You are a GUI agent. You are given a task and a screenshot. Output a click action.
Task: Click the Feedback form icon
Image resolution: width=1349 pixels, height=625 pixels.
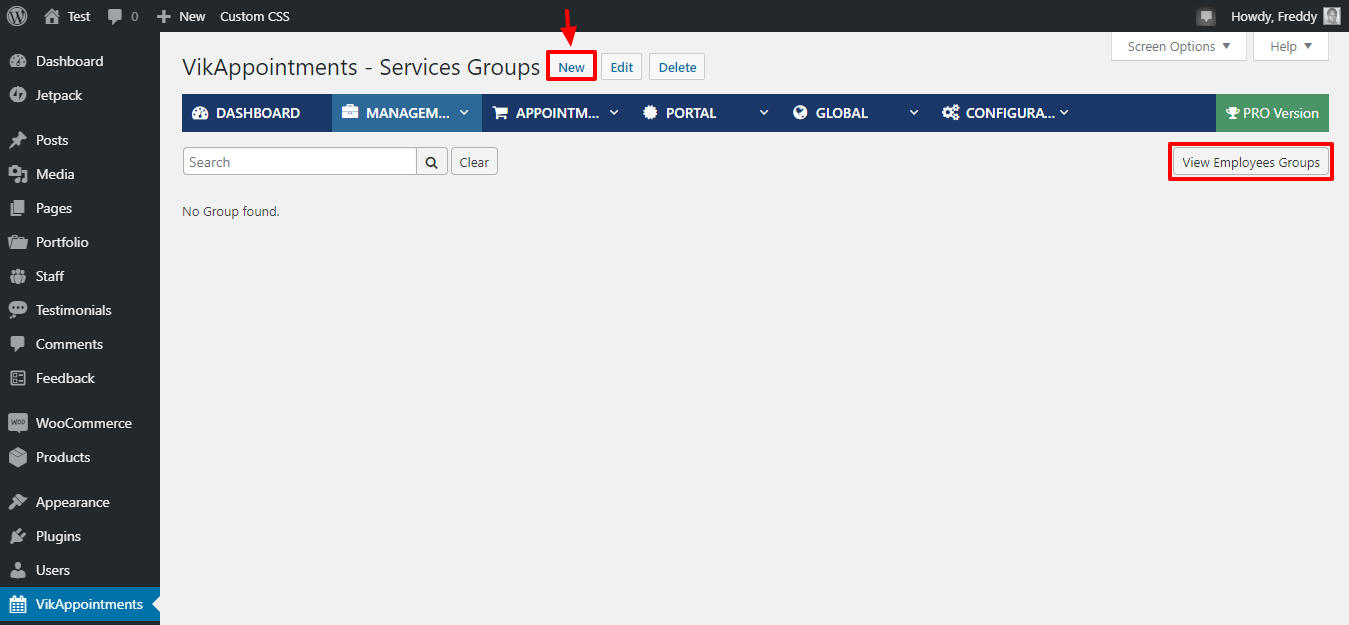click(x=18, y=378)
